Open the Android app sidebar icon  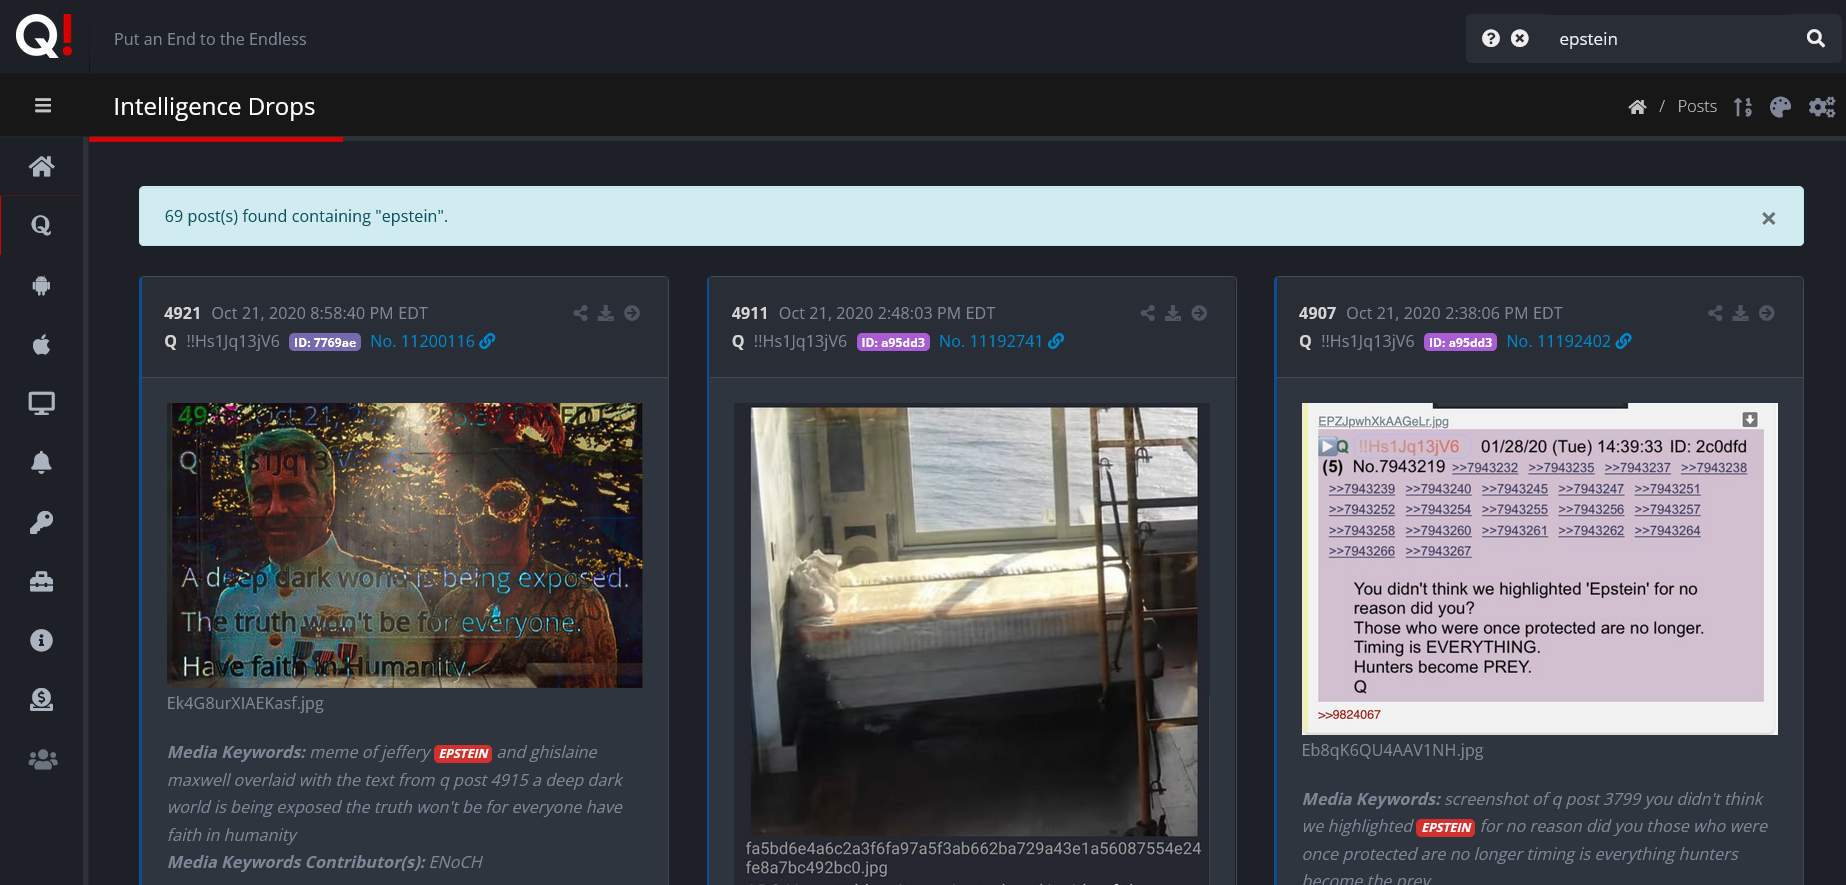(x=42, y=285)
